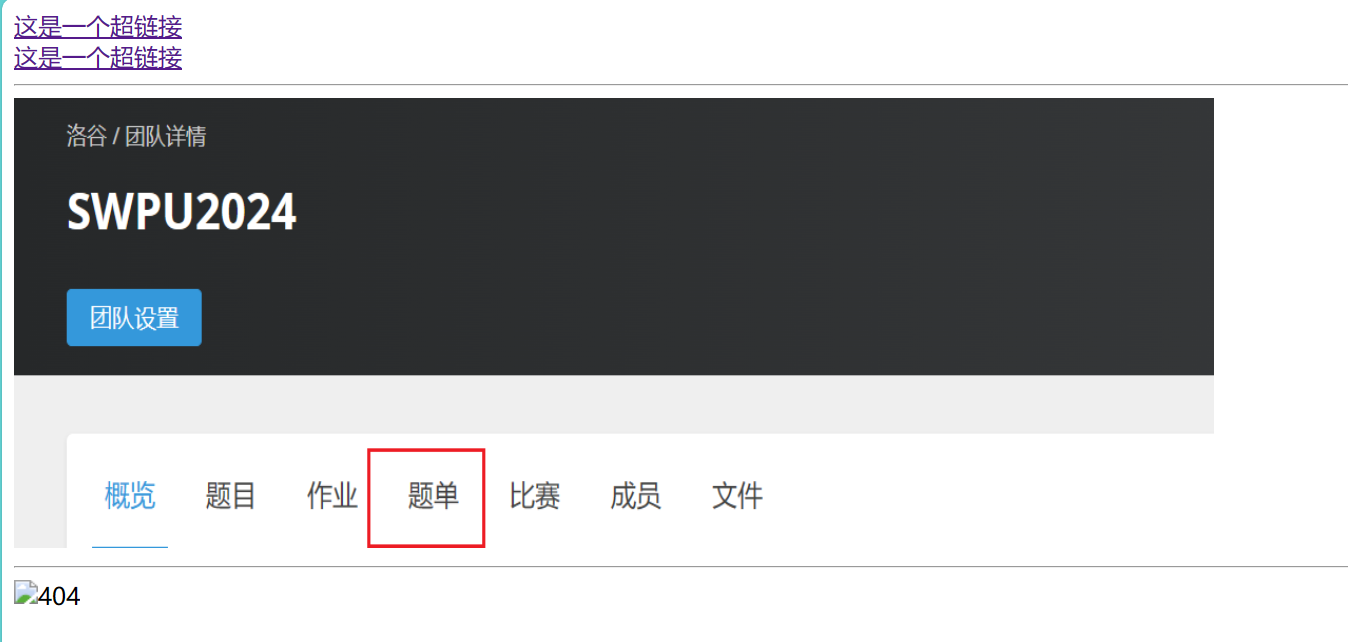Switch to the 概览 tab
Screen dimensions: 1348x642
[x=130, y=496]
